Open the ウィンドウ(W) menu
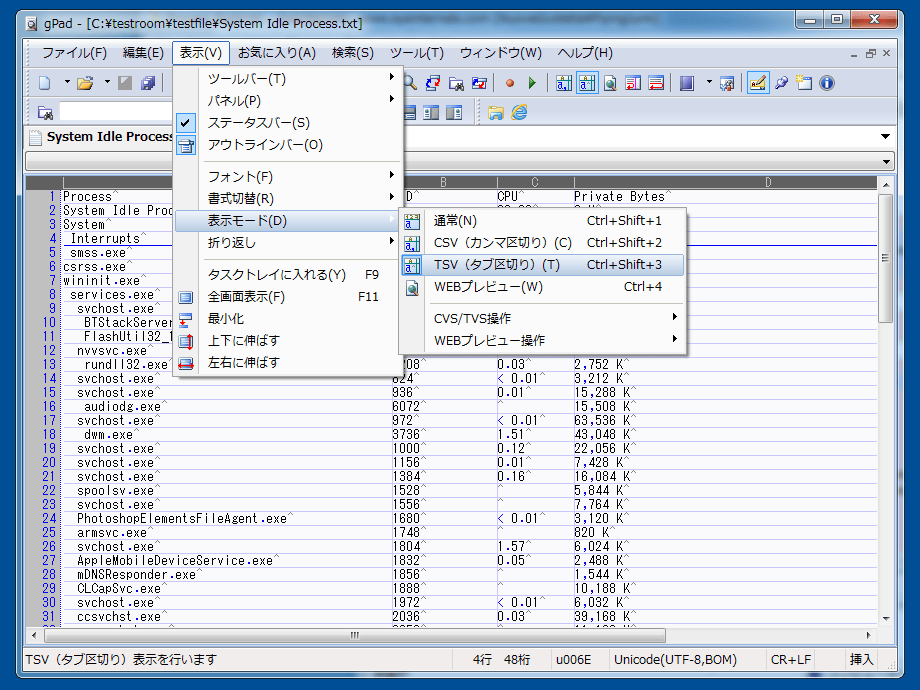The width and height of the screenshot is (920, 690). point(500,53)
